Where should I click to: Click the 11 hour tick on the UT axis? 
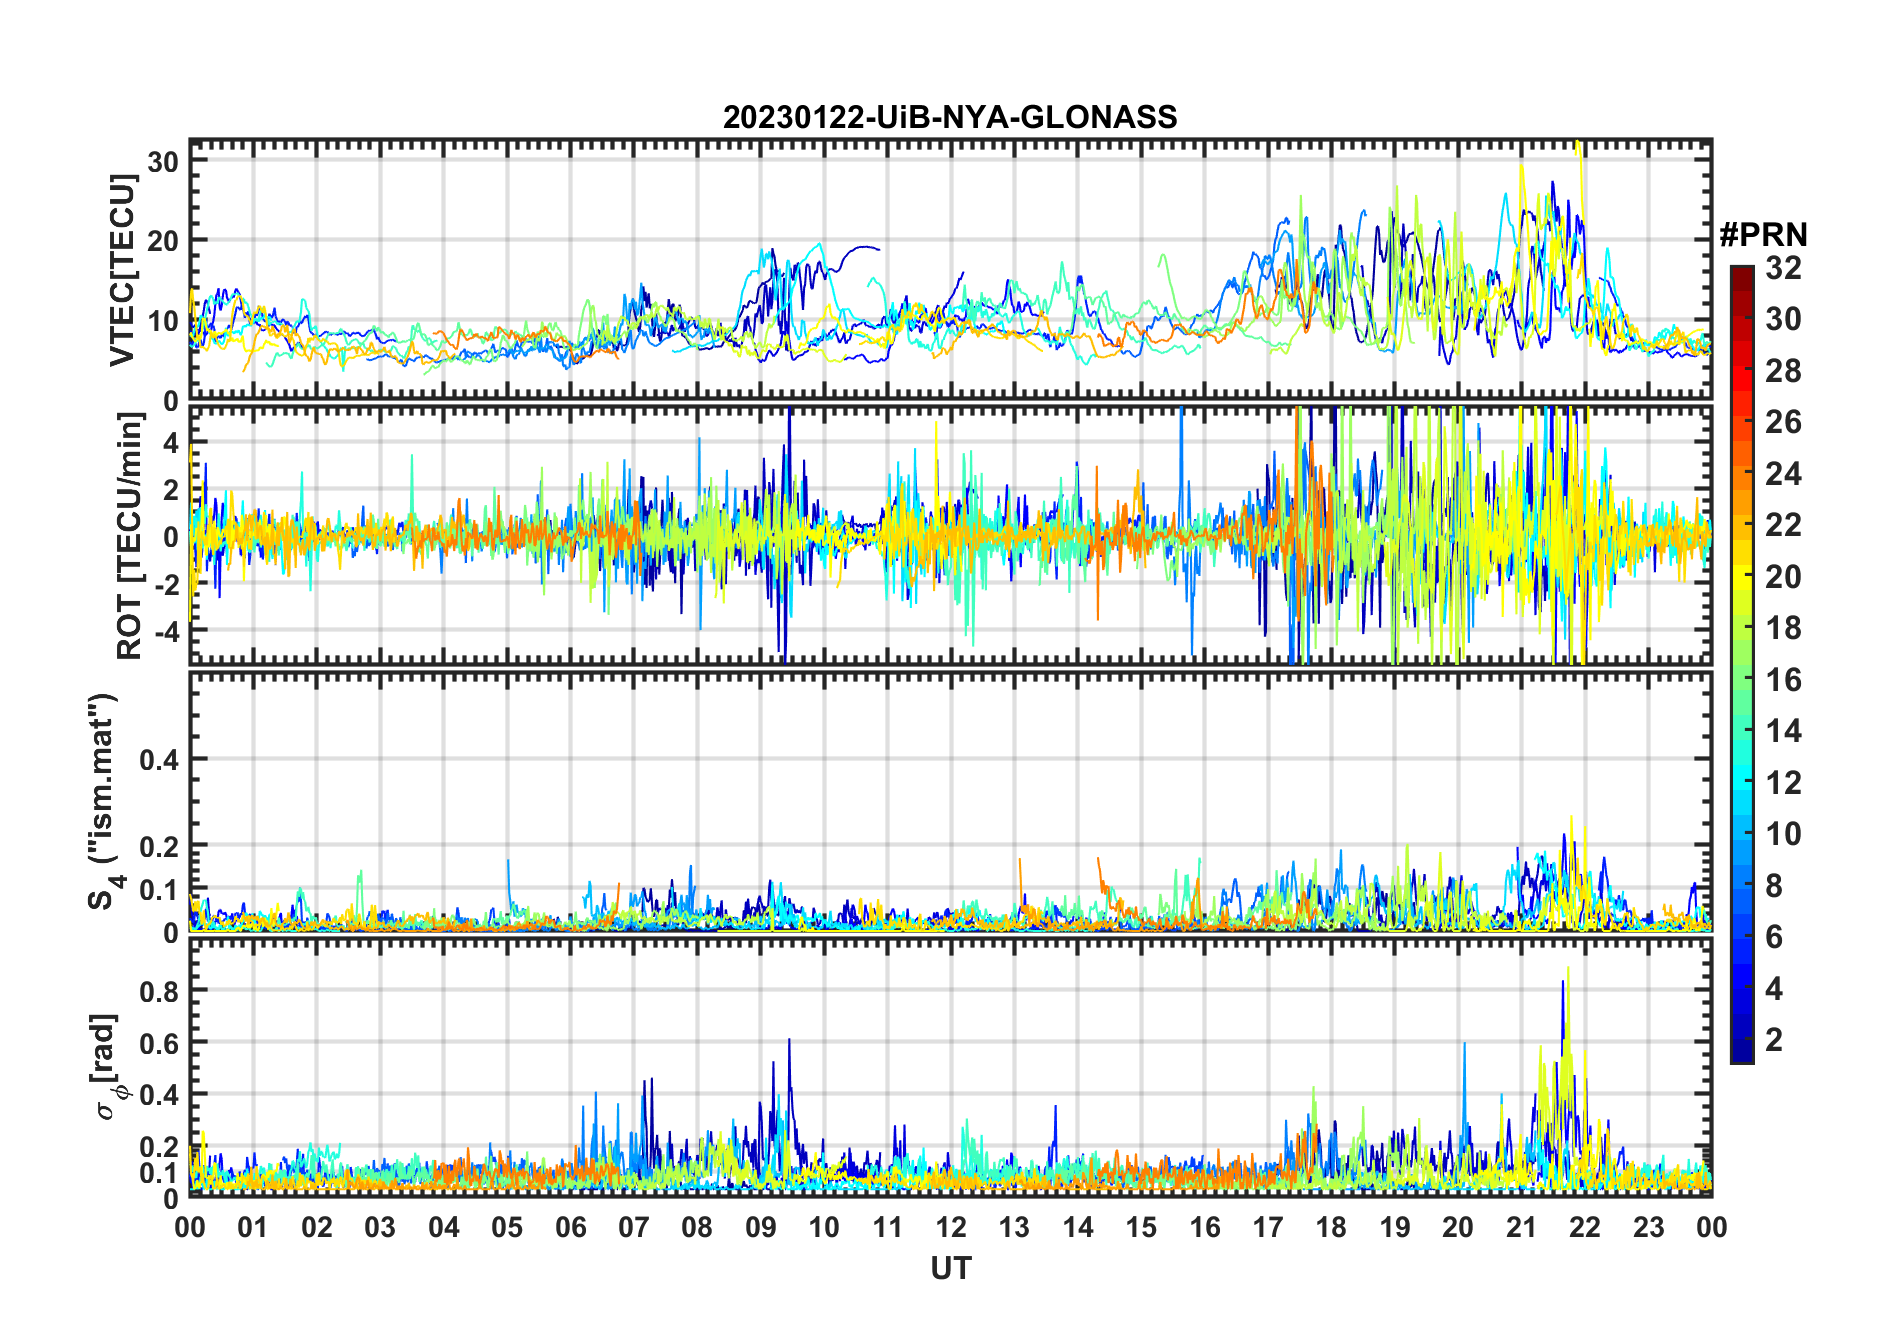[x=888, y=1227]
